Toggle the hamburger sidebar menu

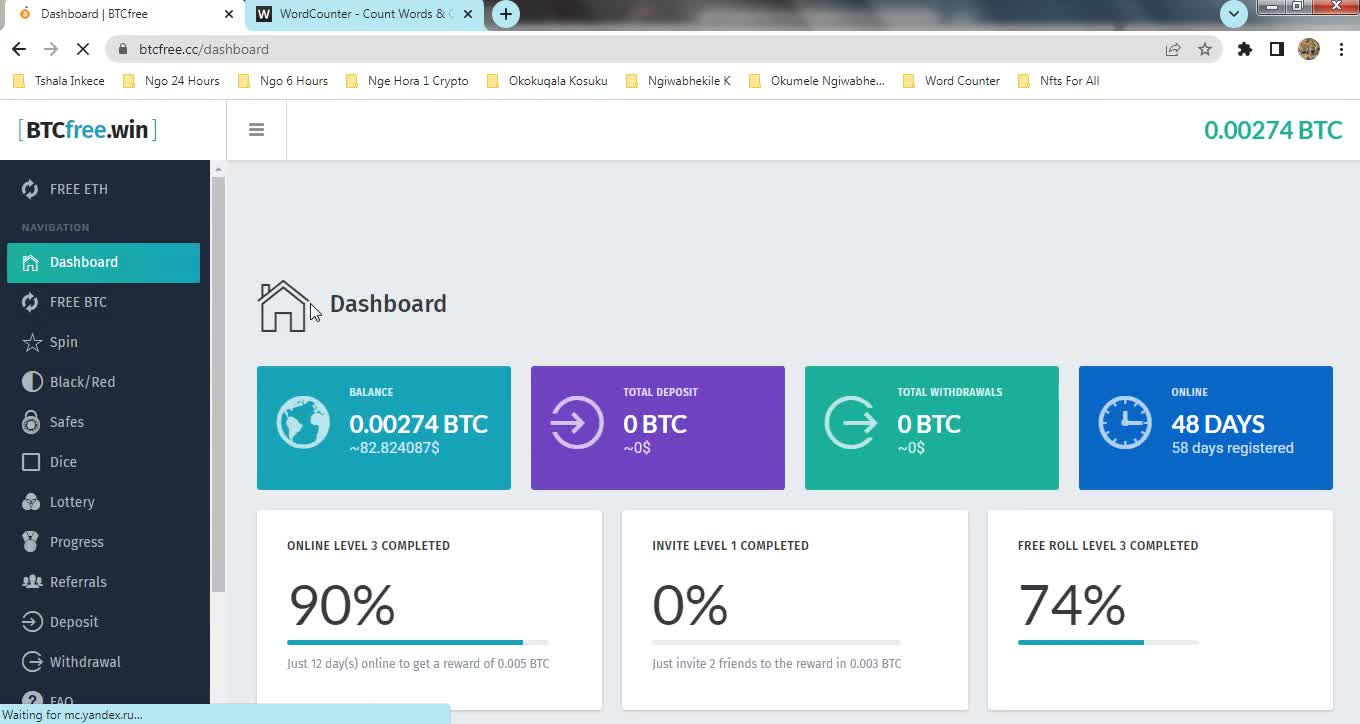tap(256, 130)
